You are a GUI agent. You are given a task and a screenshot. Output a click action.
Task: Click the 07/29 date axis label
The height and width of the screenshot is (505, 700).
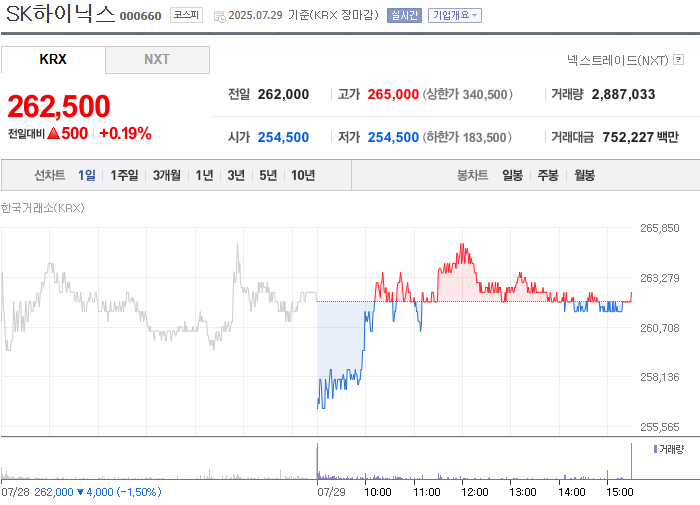[x=331, y=492]
